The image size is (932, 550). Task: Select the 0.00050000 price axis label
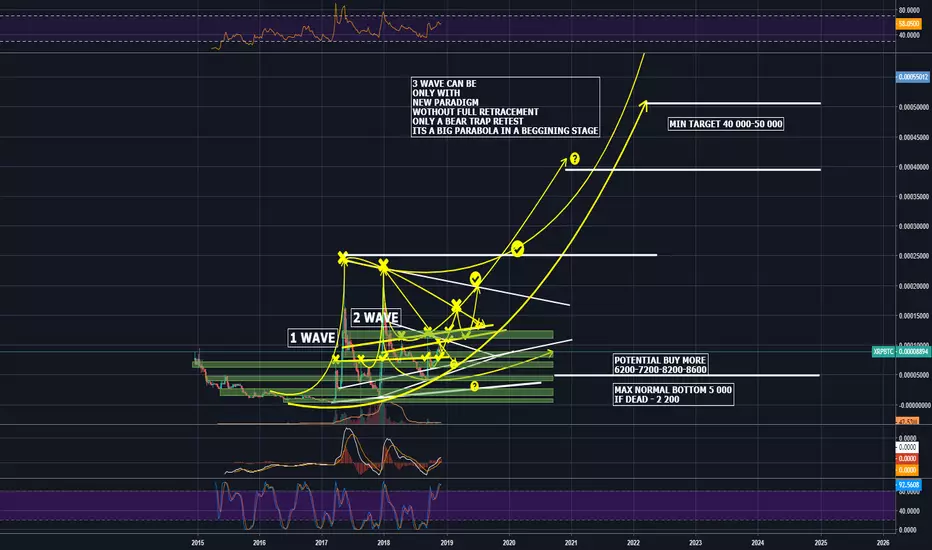click(x=914, y=108)
